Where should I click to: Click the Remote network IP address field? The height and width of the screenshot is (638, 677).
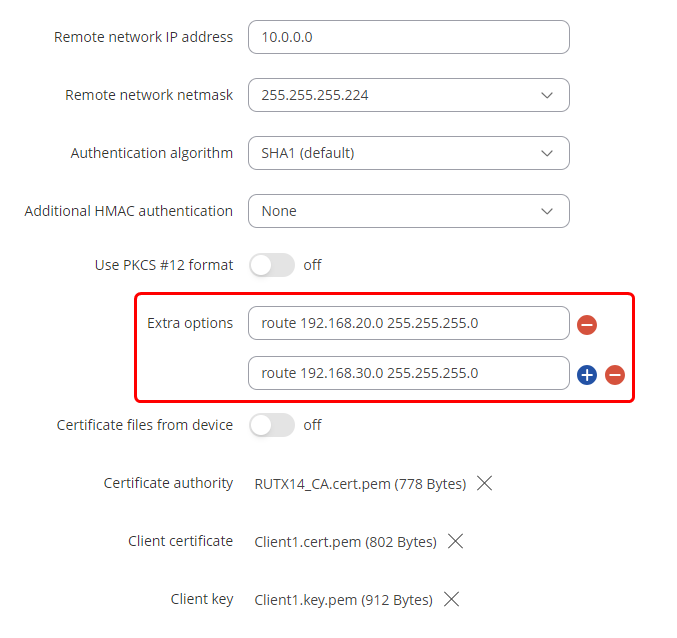(408, 37)
